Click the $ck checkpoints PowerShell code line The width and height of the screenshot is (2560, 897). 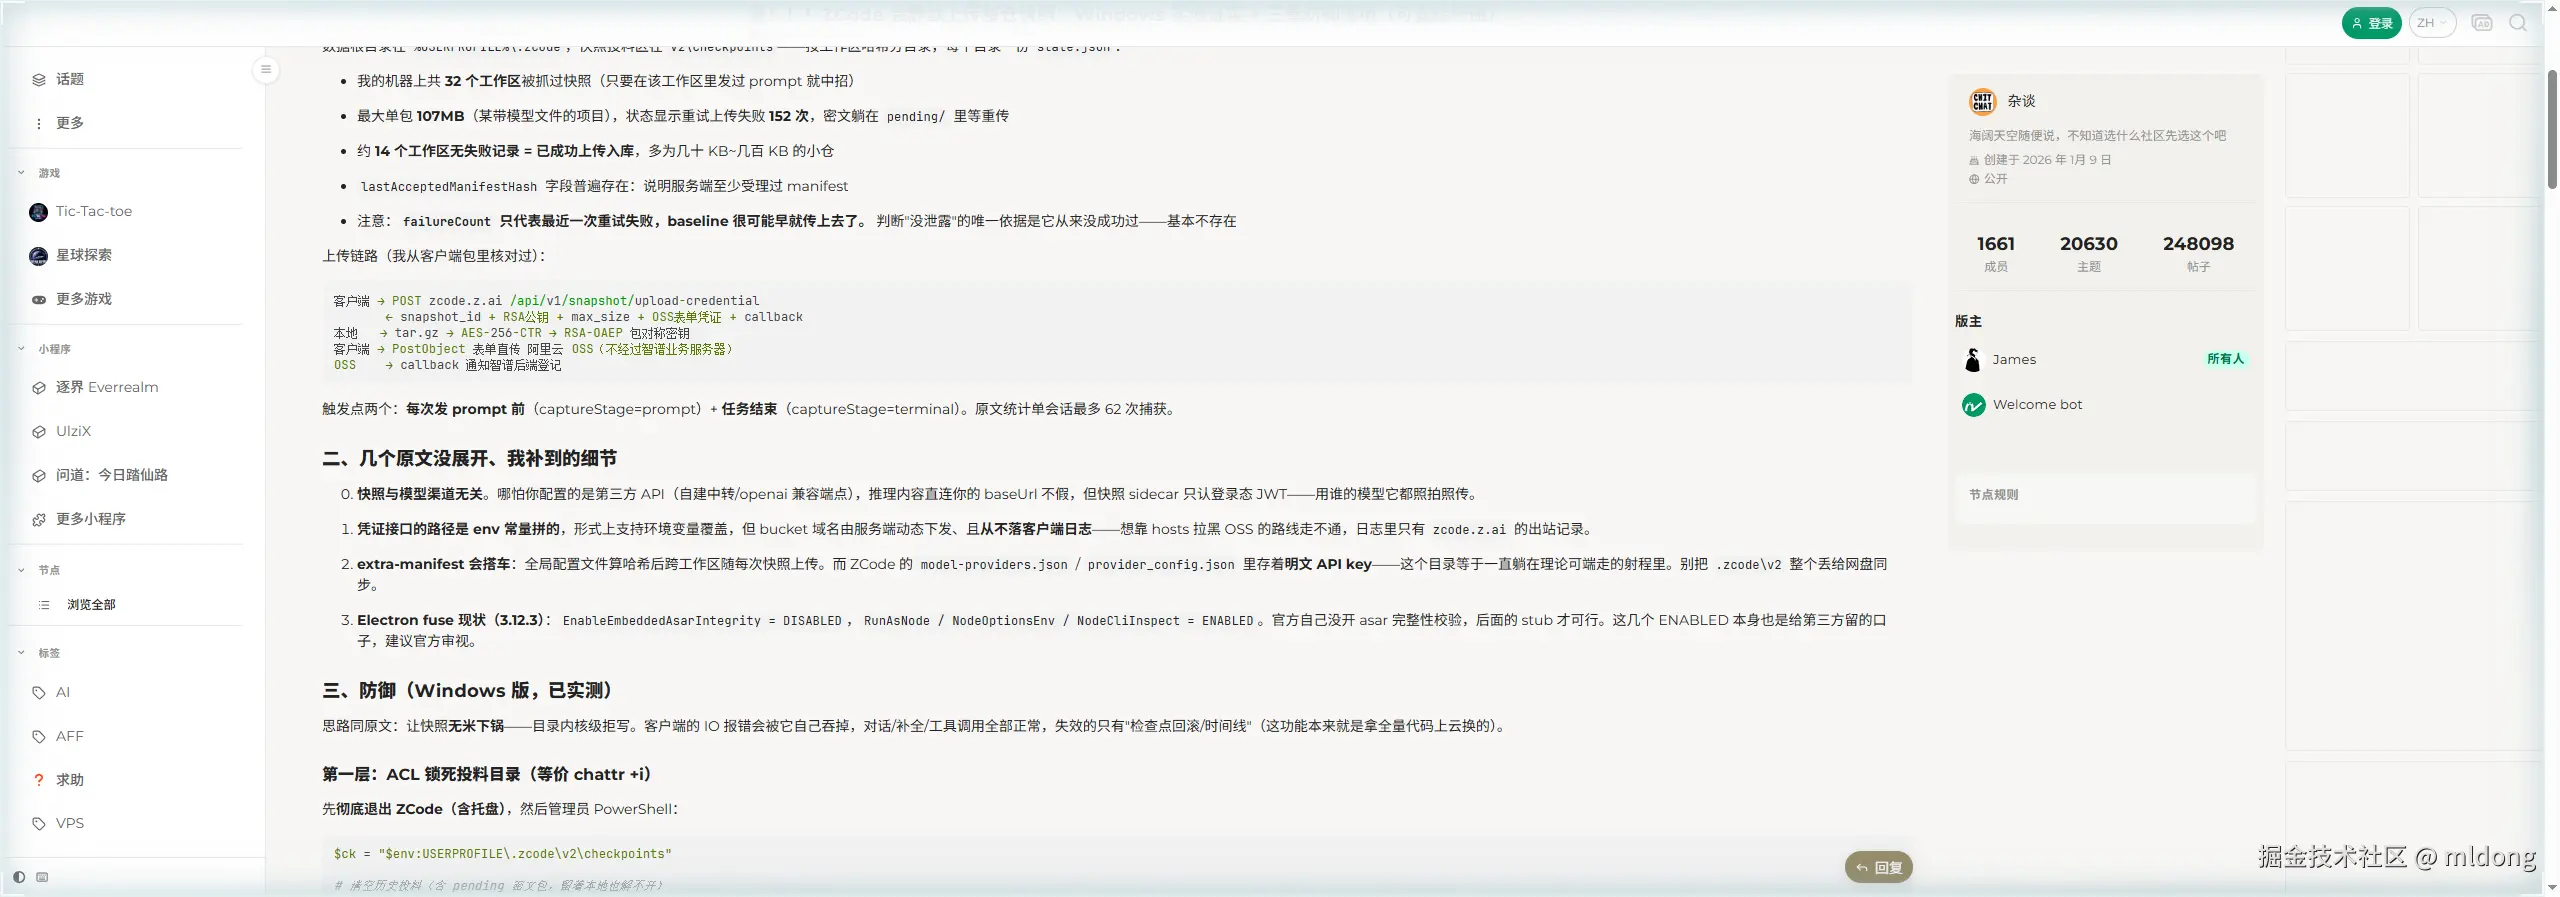[x=503, y=854]
